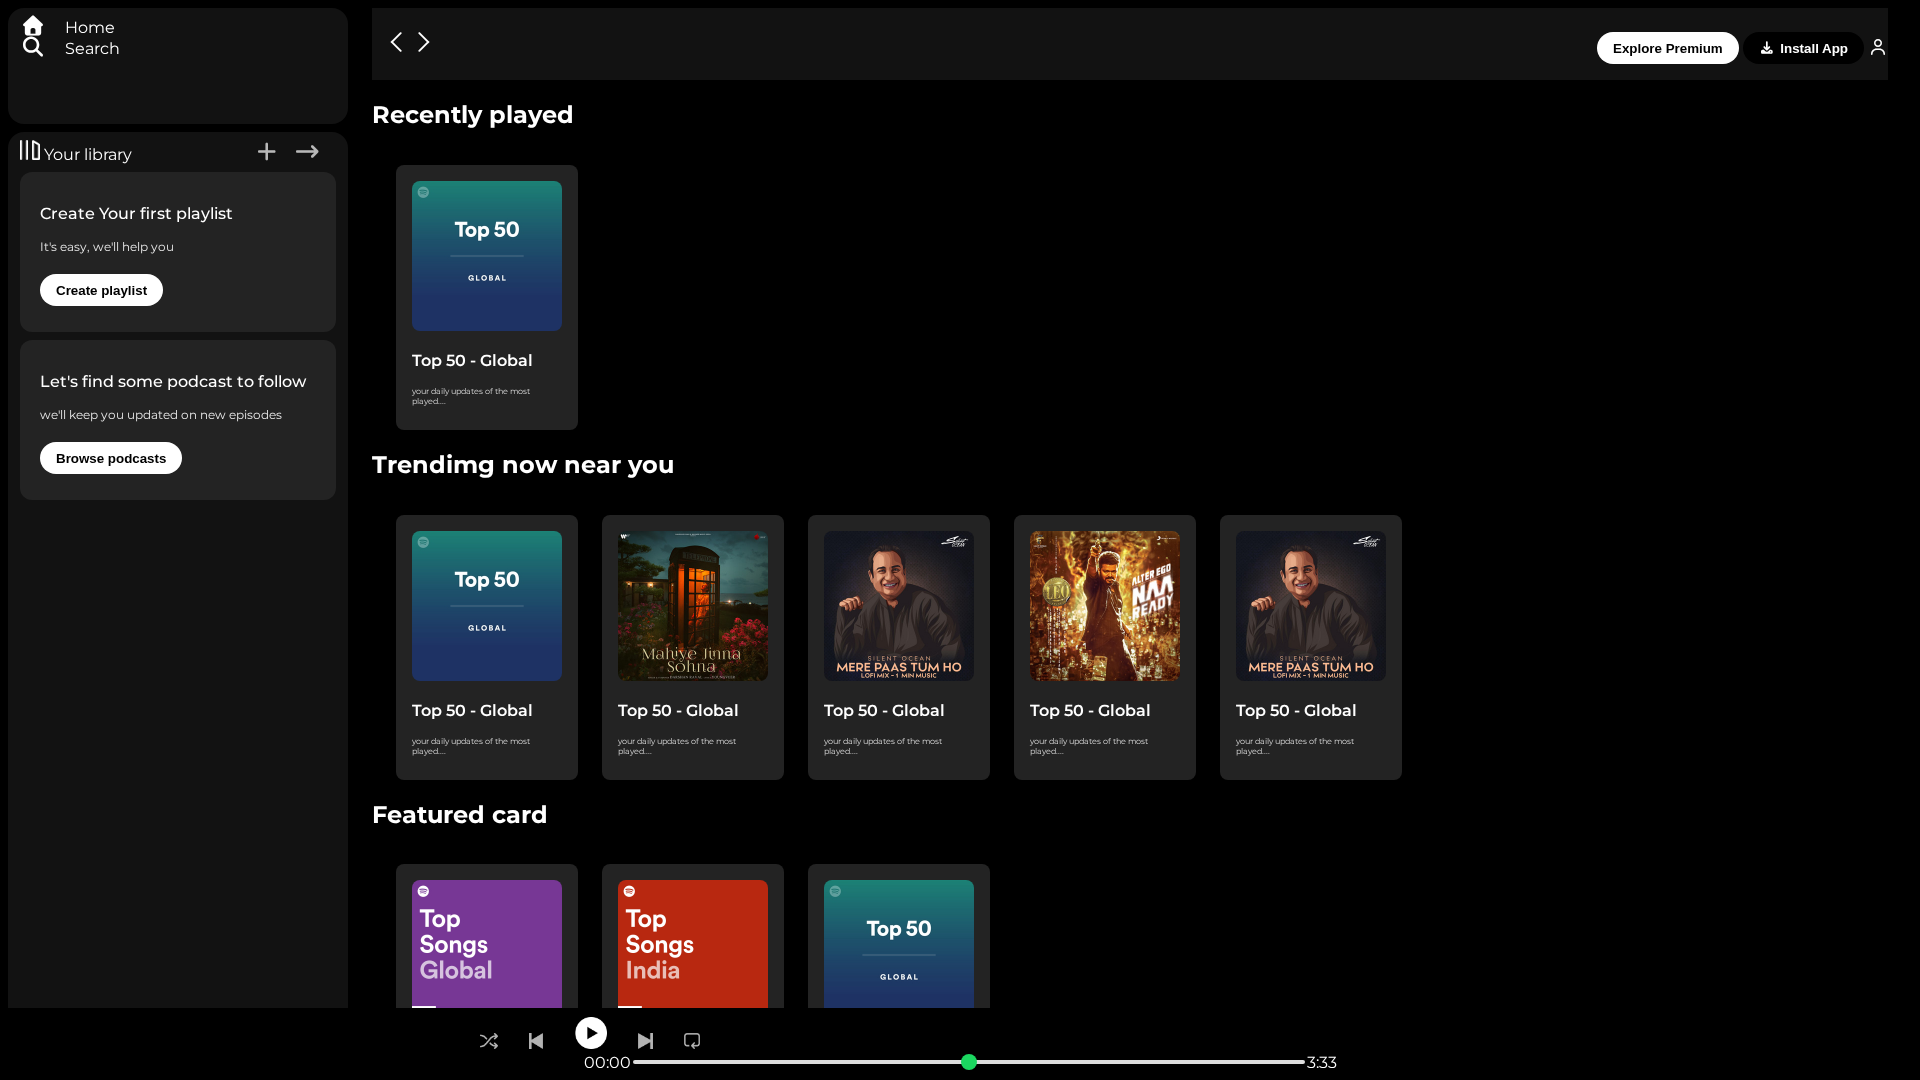This screenshot has width=1920, height=1080.
Task: Click the play button
Action: 591,1033
